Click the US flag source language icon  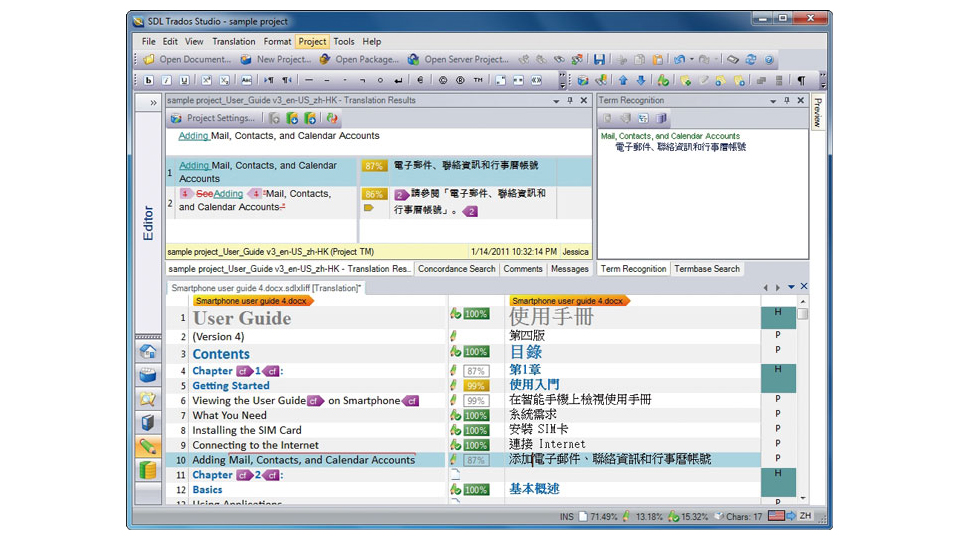click(776, 516)
